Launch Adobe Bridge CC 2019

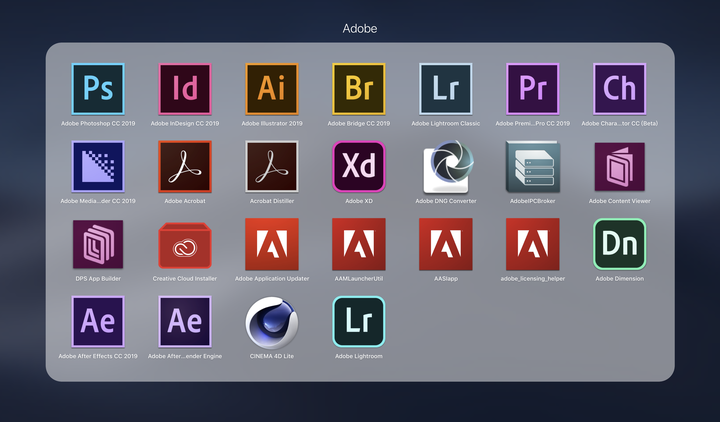point(359,89)
